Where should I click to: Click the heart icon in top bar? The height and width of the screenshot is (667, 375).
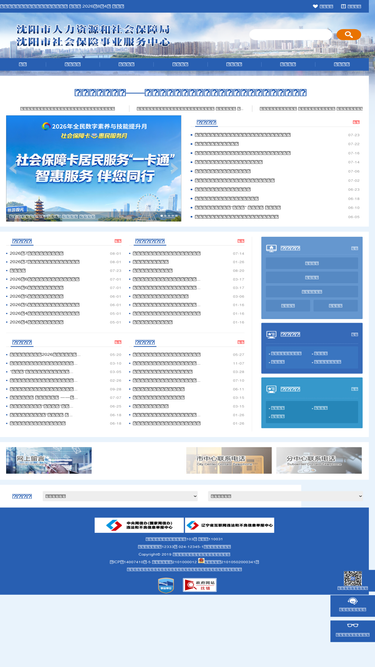(315, 6)
